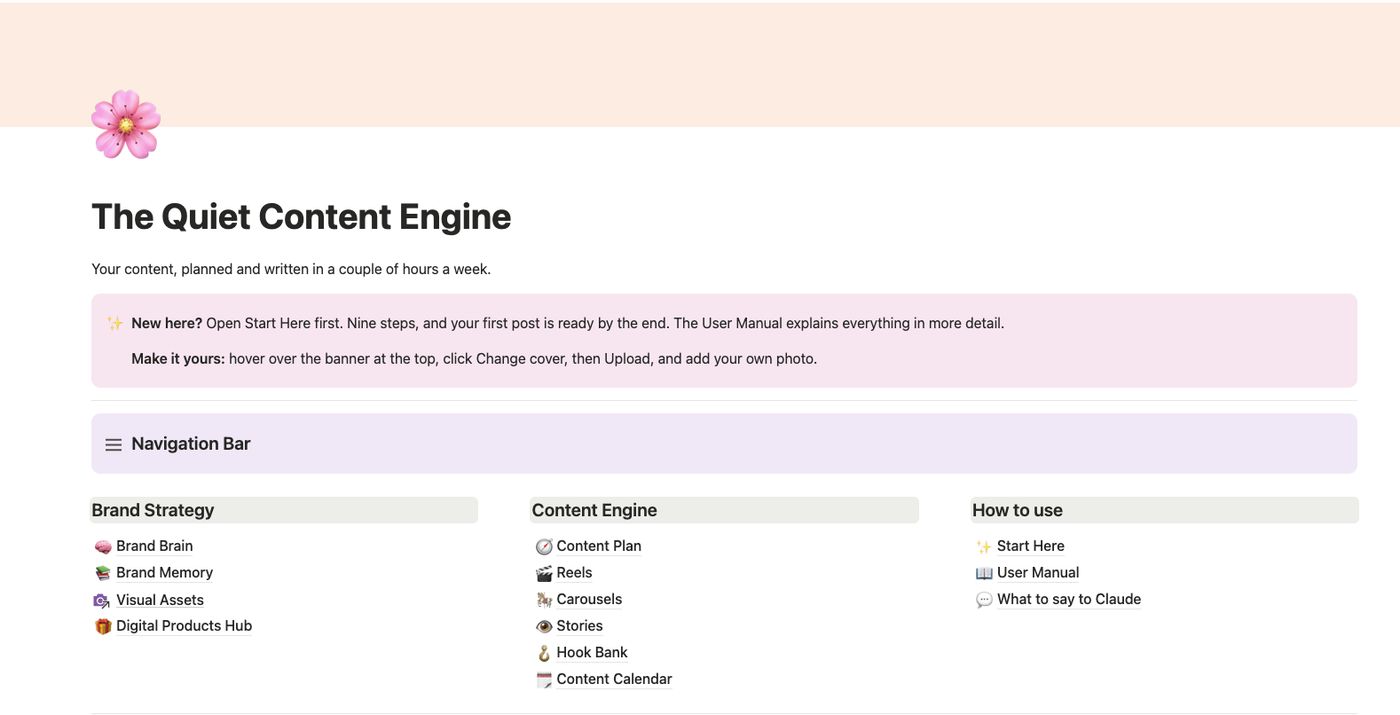Viewport: 1400px width, 715px height.
Task: Click the calendar icon beside Content Calendar
Action: point(544,680)
